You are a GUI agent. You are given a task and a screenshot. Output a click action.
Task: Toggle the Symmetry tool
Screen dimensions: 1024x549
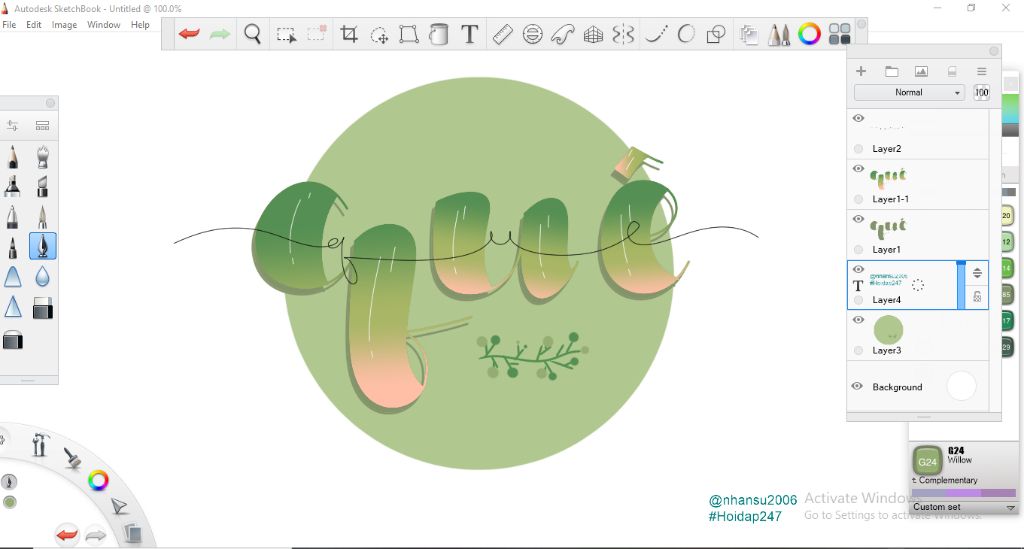[624, 34]
